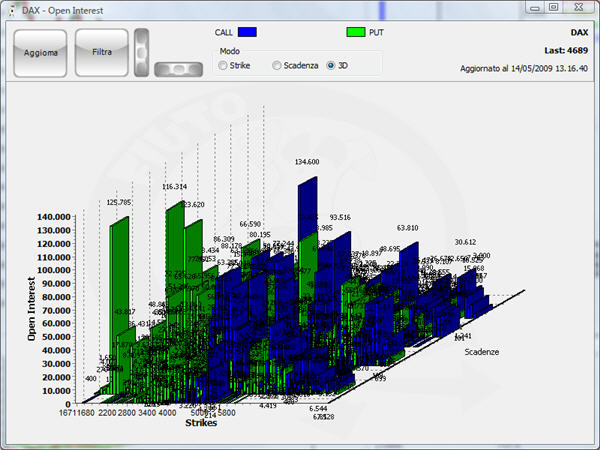Open the Filtra filter button

click(102, 53)
